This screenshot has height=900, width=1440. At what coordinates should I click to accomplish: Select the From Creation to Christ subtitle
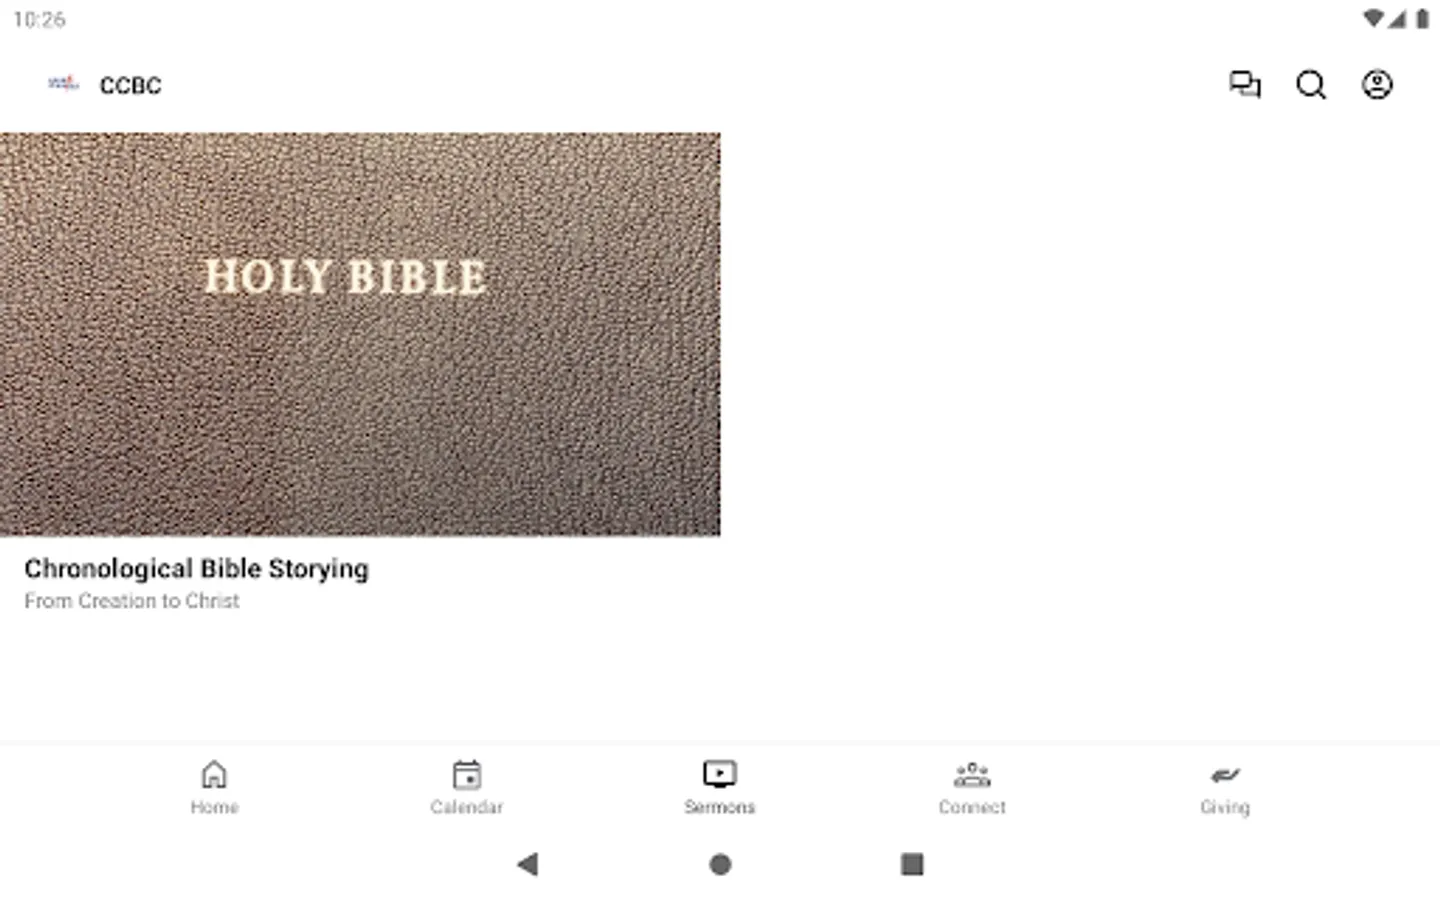[132, 601]
